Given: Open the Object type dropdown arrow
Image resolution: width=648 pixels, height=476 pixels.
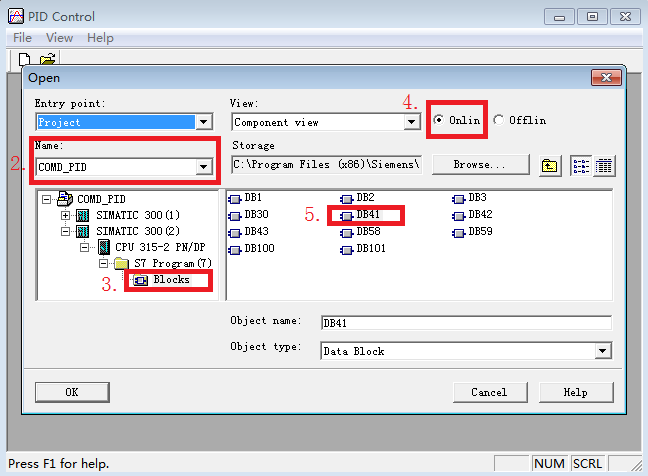Looking at the screenshot, I should click(603, 351).
